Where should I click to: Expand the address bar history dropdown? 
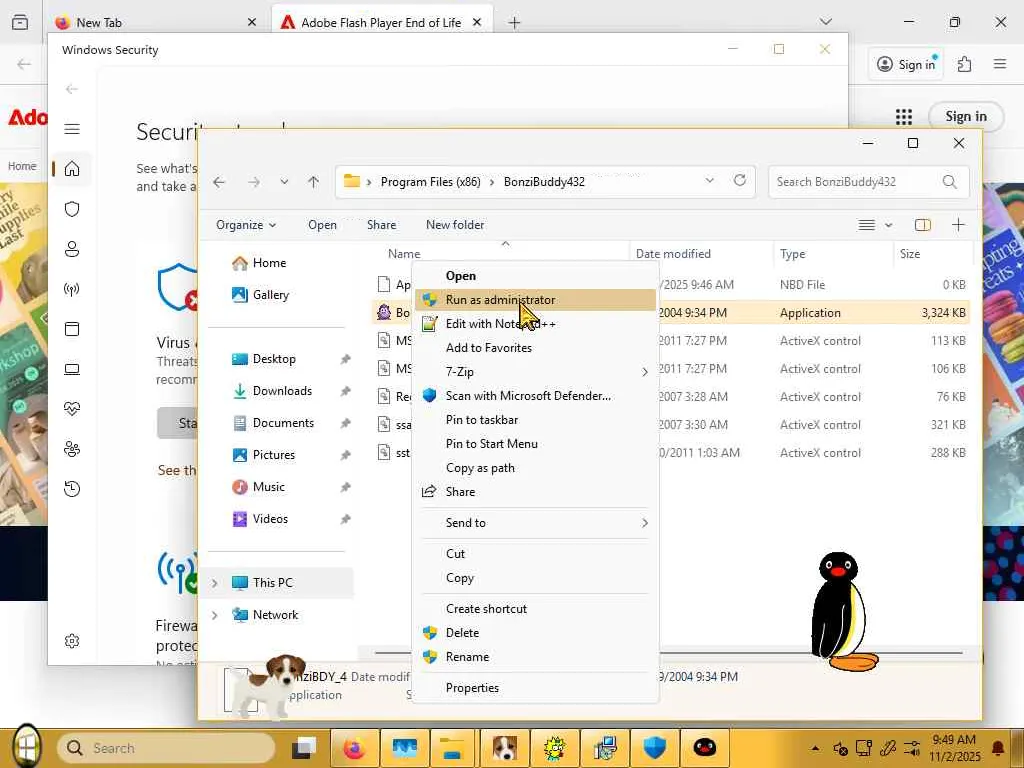710,181
